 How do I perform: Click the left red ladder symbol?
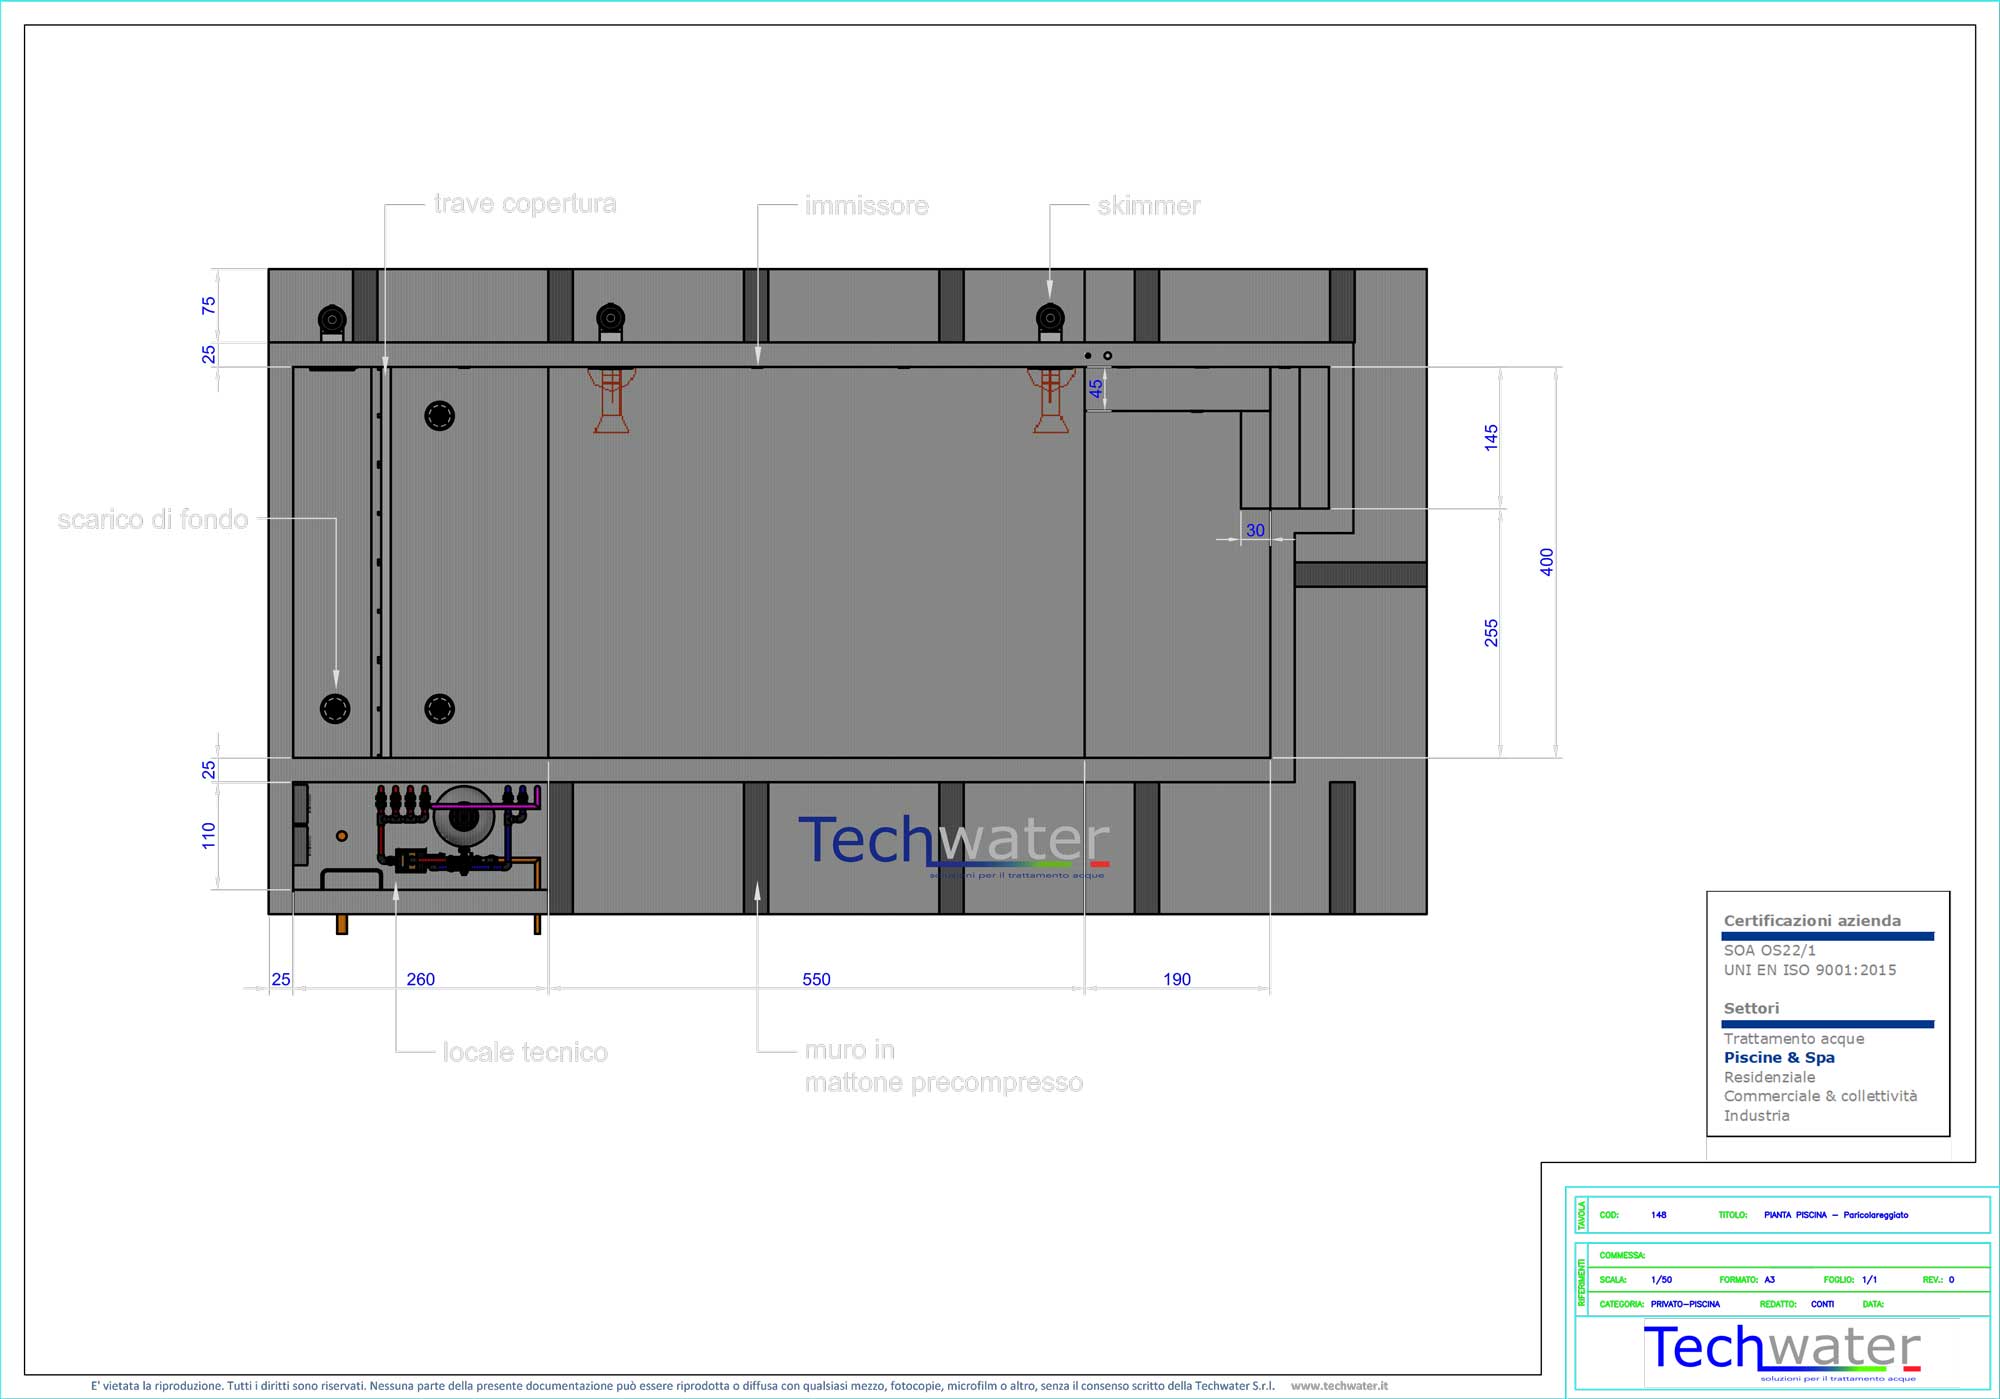click(x=611, y=400)
